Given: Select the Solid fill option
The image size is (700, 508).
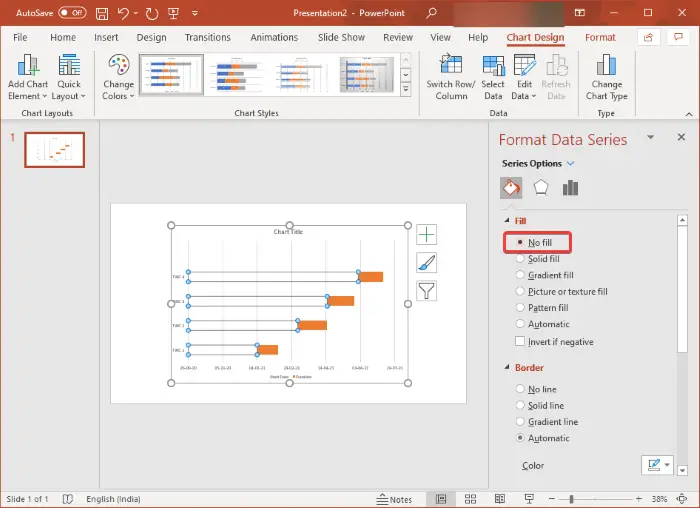Looking at the screenshot, I should [x=537, y=259].
